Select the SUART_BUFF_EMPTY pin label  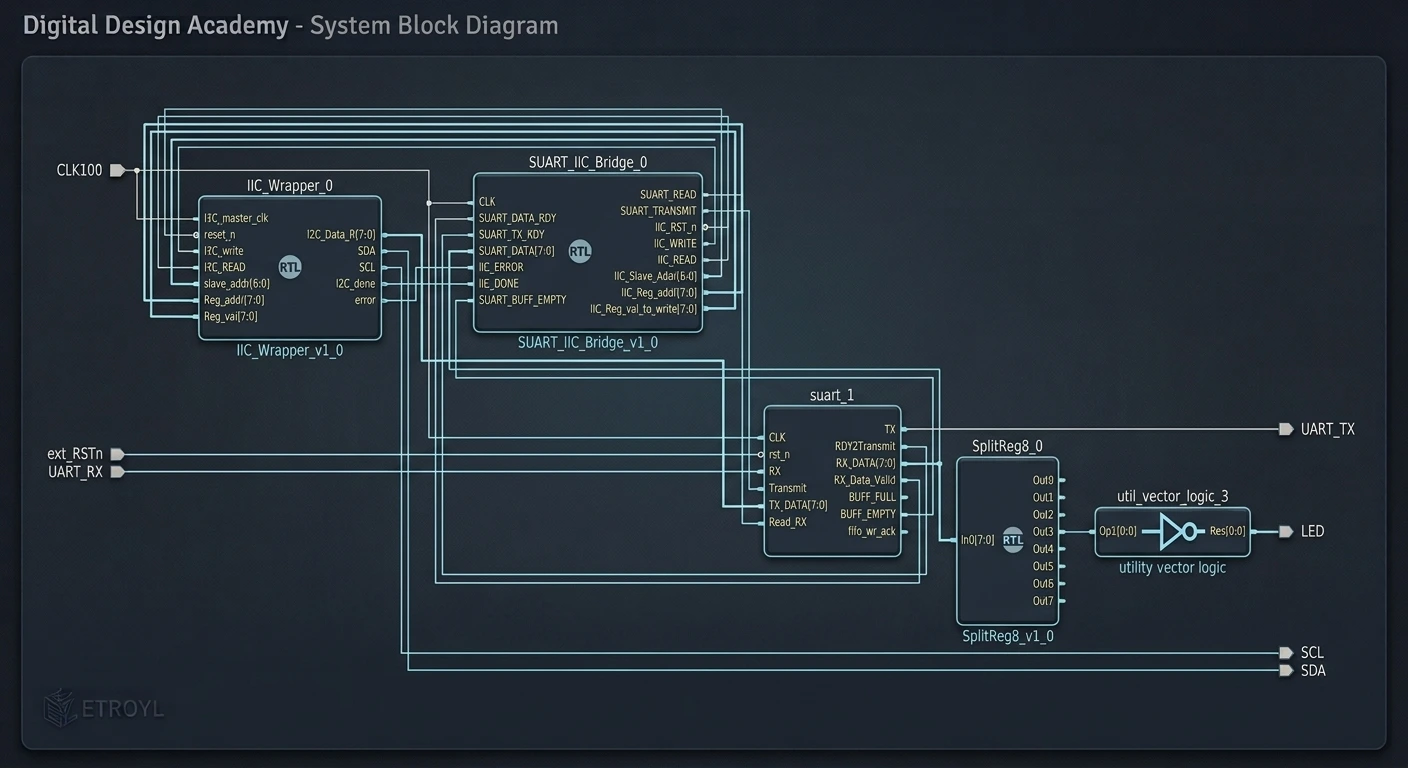(x=522, y=299)
